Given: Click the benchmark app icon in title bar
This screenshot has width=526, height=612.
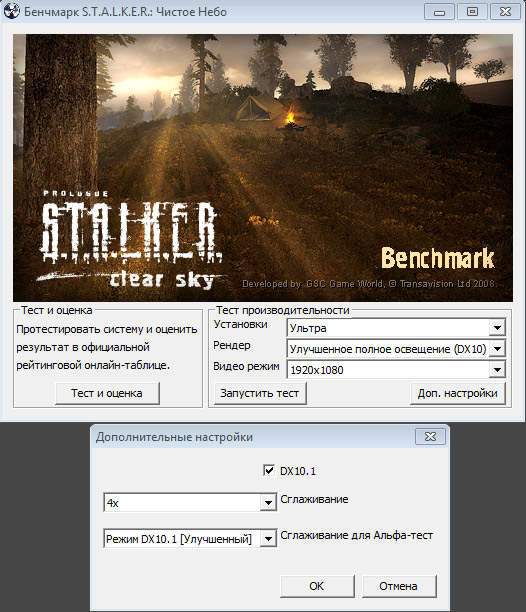Looking at the screenshot, I should click(11, 11).
